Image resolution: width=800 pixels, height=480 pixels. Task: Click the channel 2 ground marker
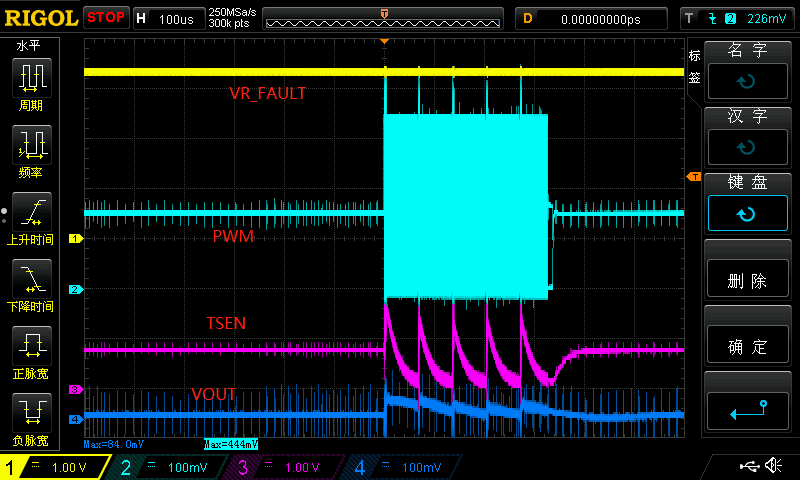click(x=76, y=289)
